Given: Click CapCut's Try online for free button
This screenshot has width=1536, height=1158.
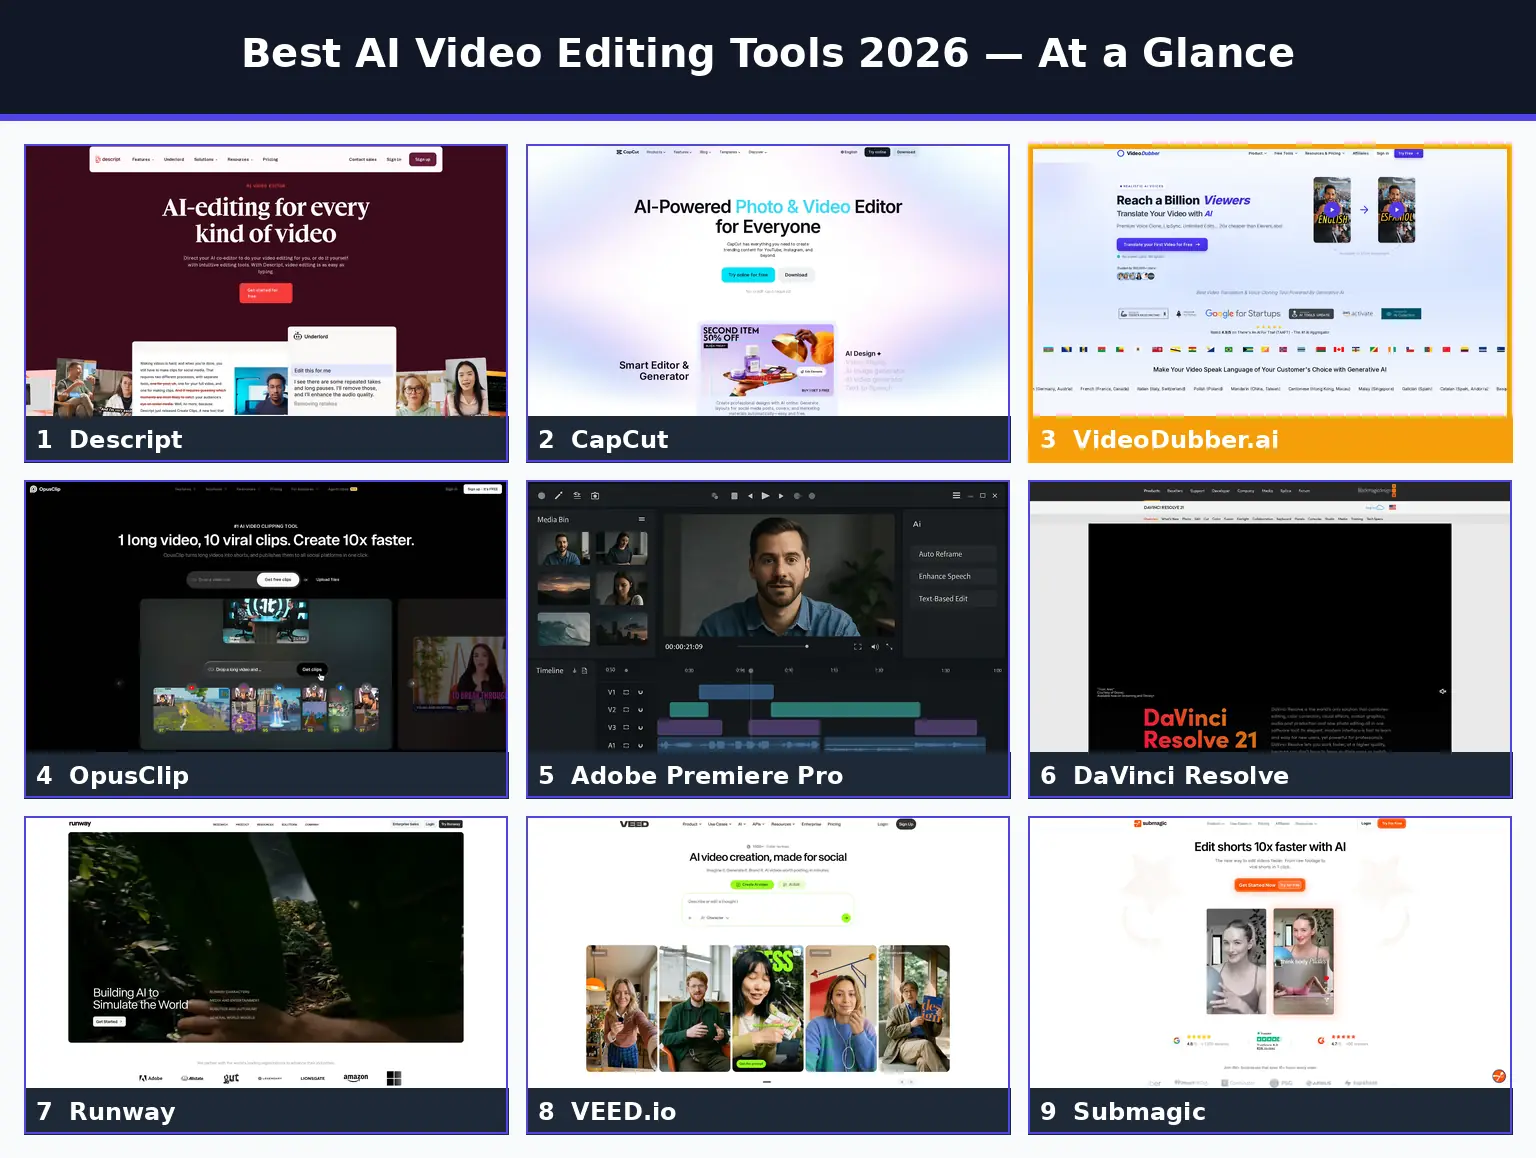Looking at the screenshot, I should click(x=748, y=275).
